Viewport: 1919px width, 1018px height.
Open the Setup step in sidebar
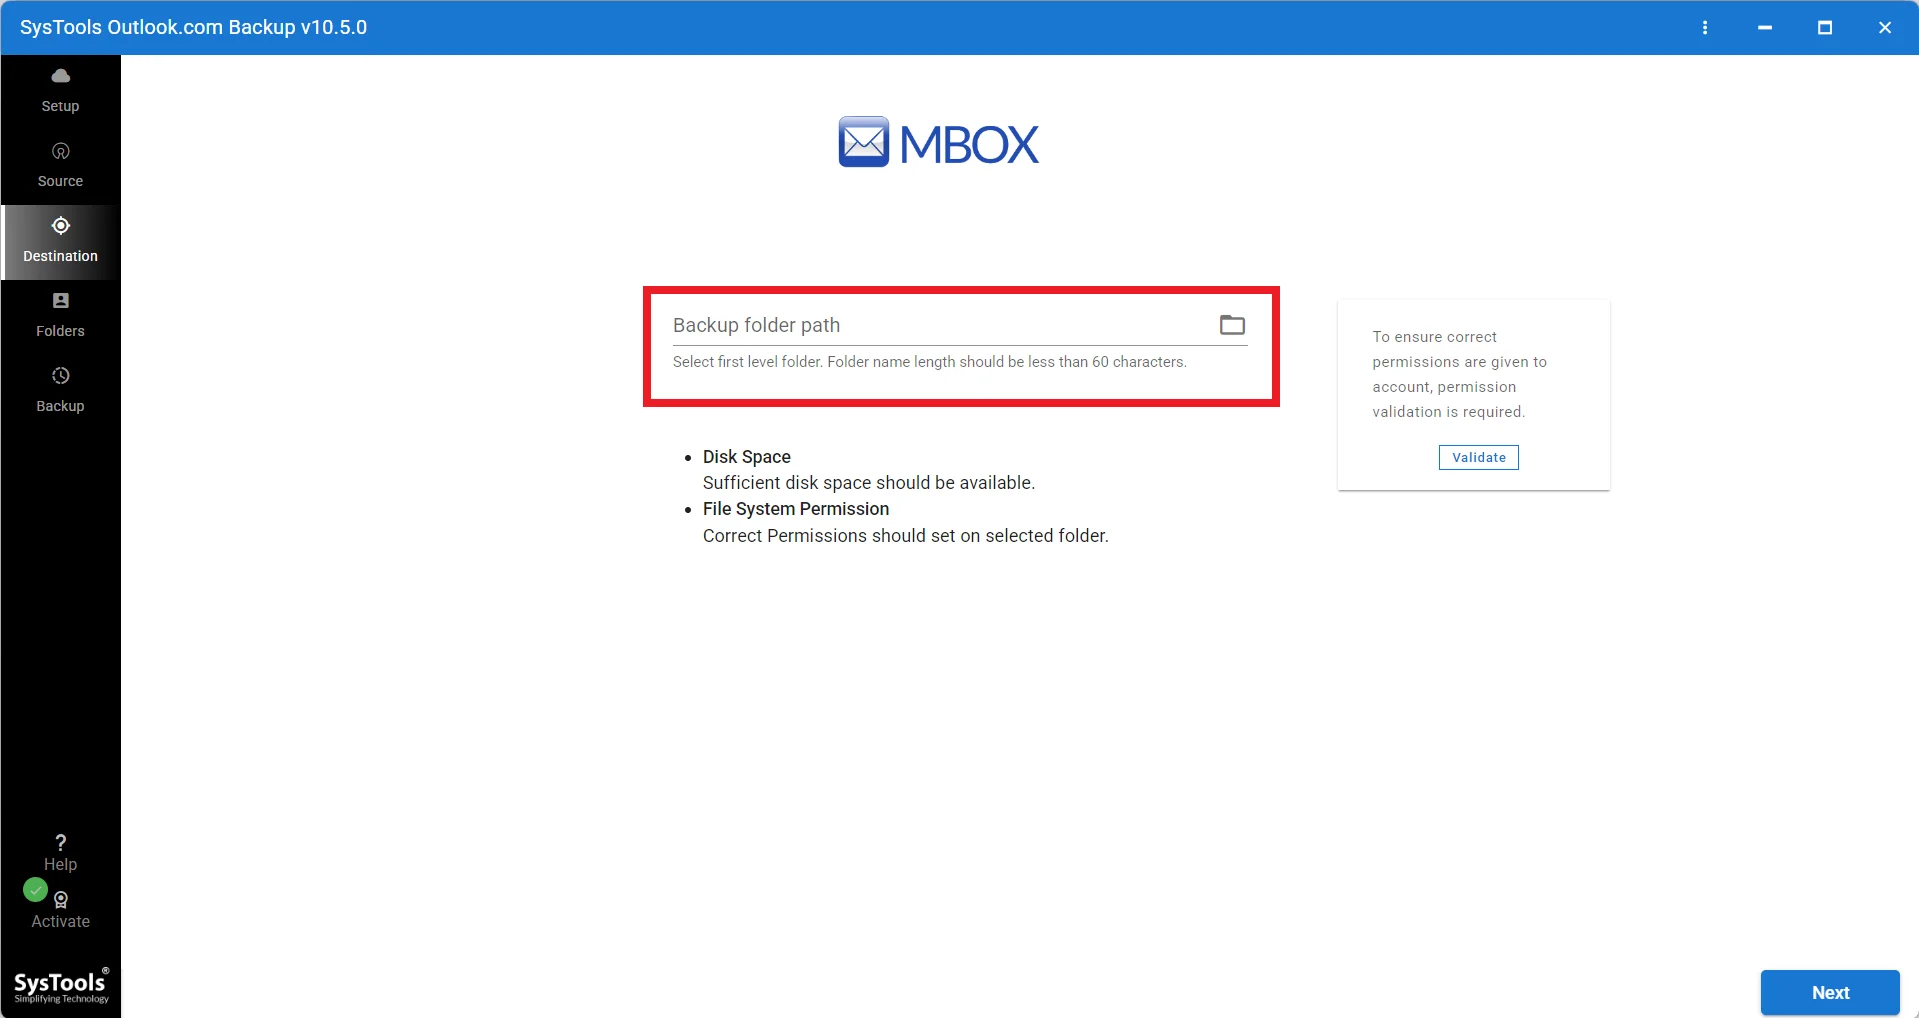(x=60, y=91)
